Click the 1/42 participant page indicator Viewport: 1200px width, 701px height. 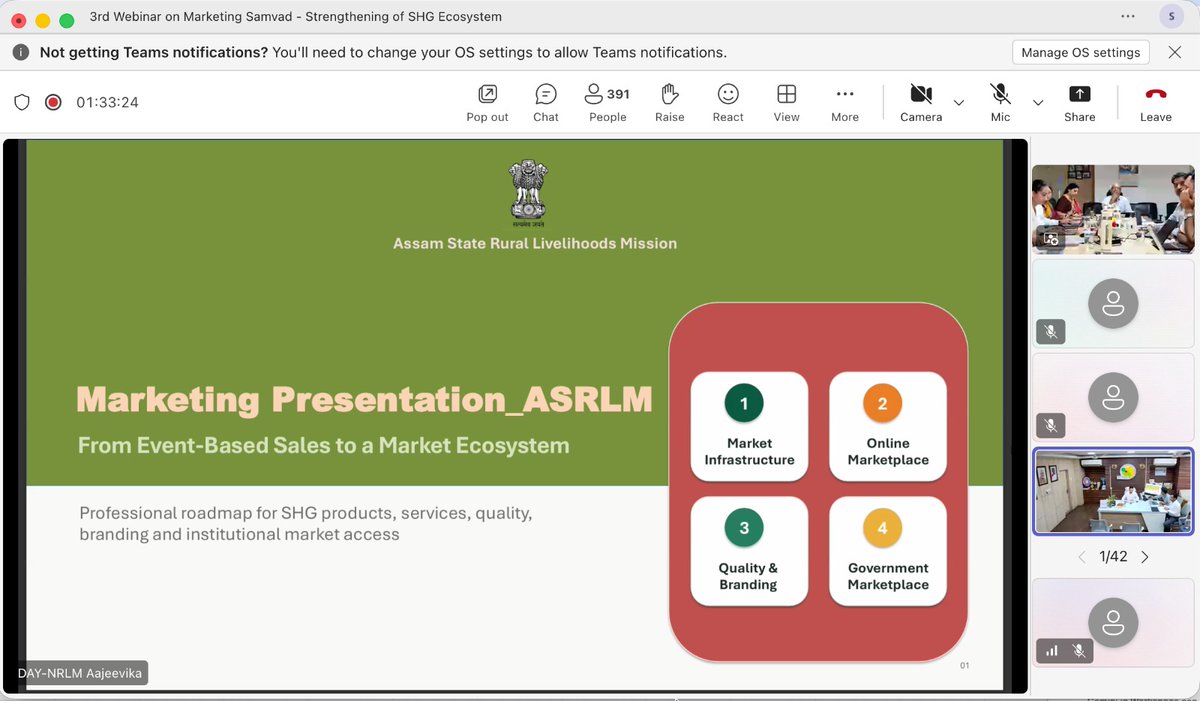click(1113, 557)
